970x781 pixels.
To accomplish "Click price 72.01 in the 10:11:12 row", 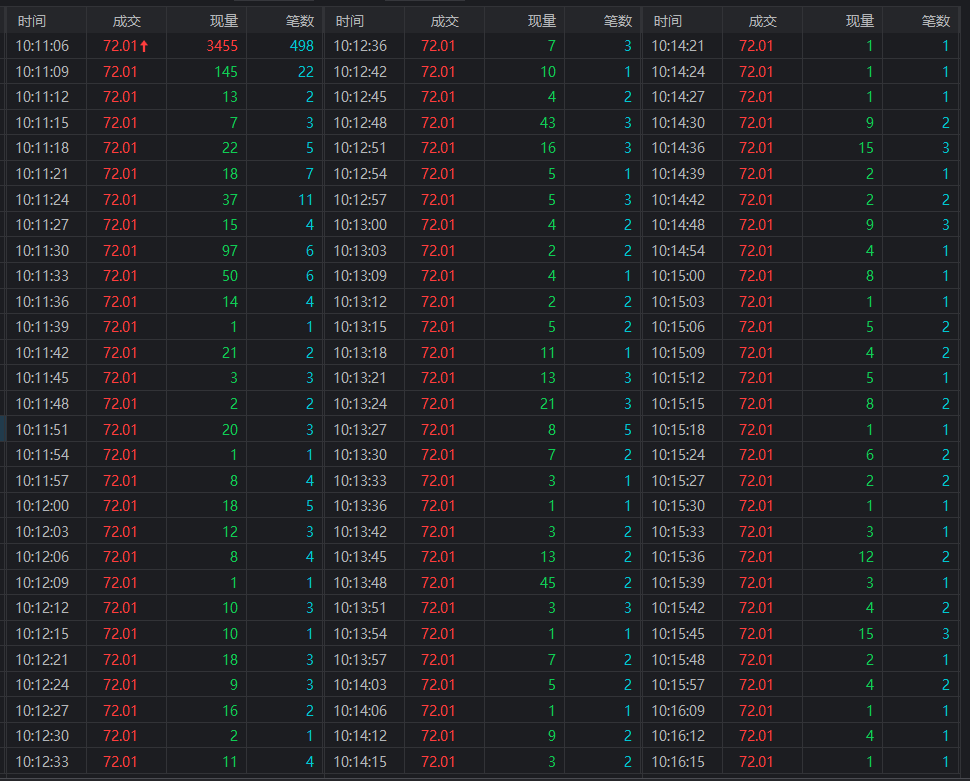I will (x=120, y=97).
